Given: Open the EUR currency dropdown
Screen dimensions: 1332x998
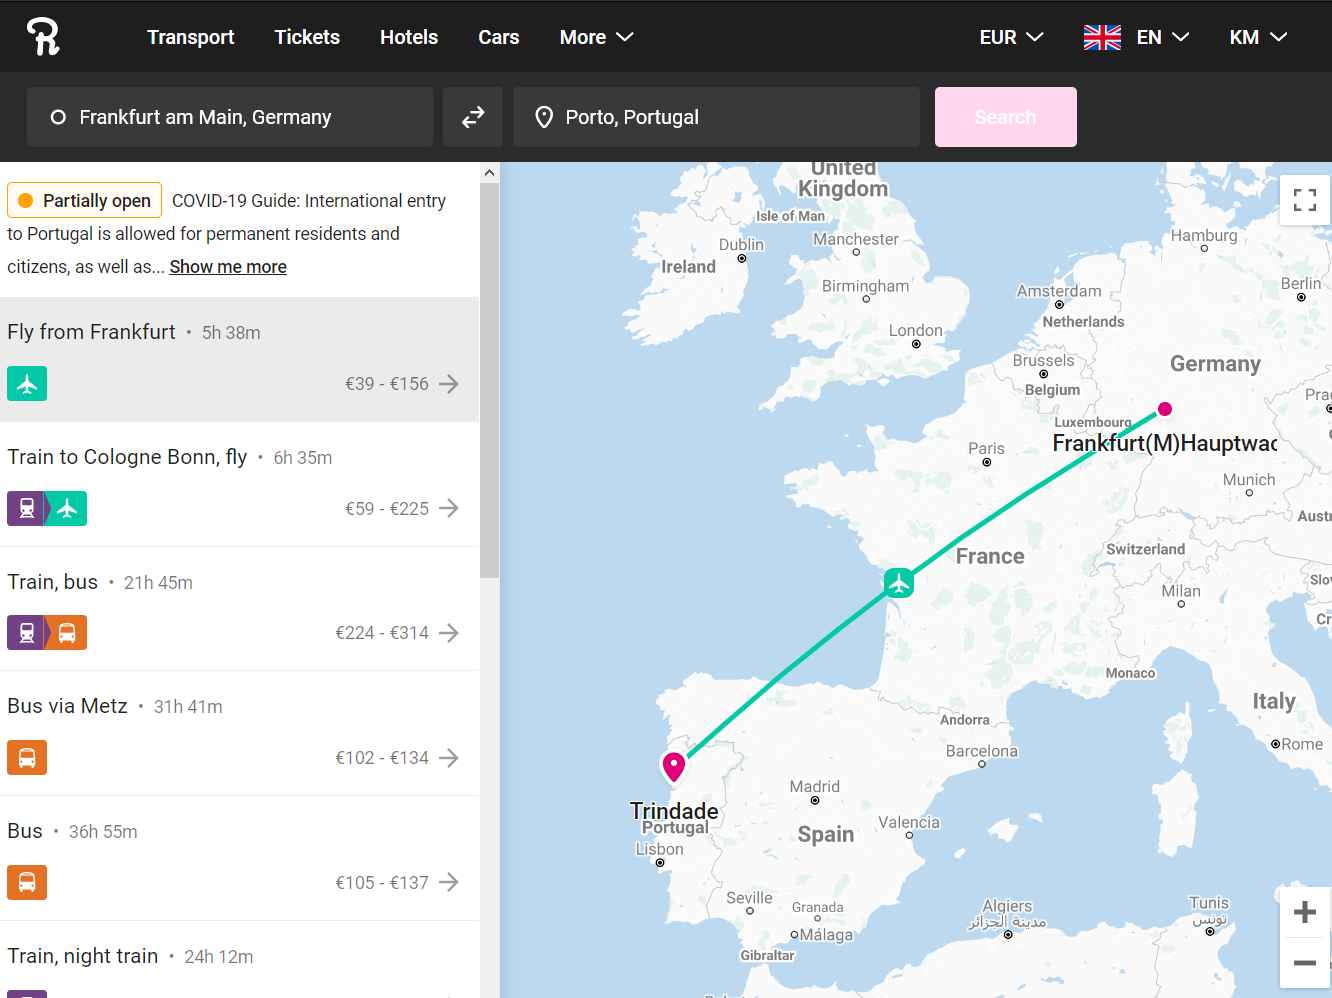Looking at the screenshot, I should click(1010, 37).
